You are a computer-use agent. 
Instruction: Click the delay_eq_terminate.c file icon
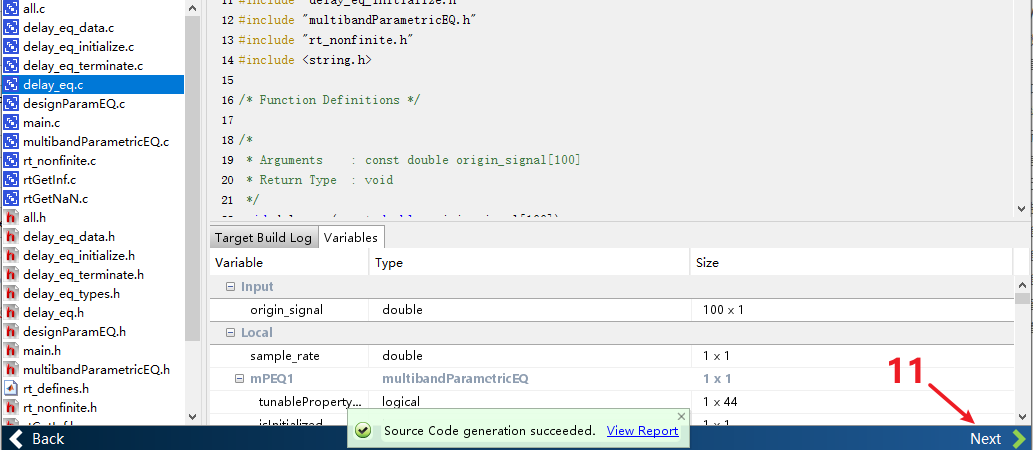(11, 66)
